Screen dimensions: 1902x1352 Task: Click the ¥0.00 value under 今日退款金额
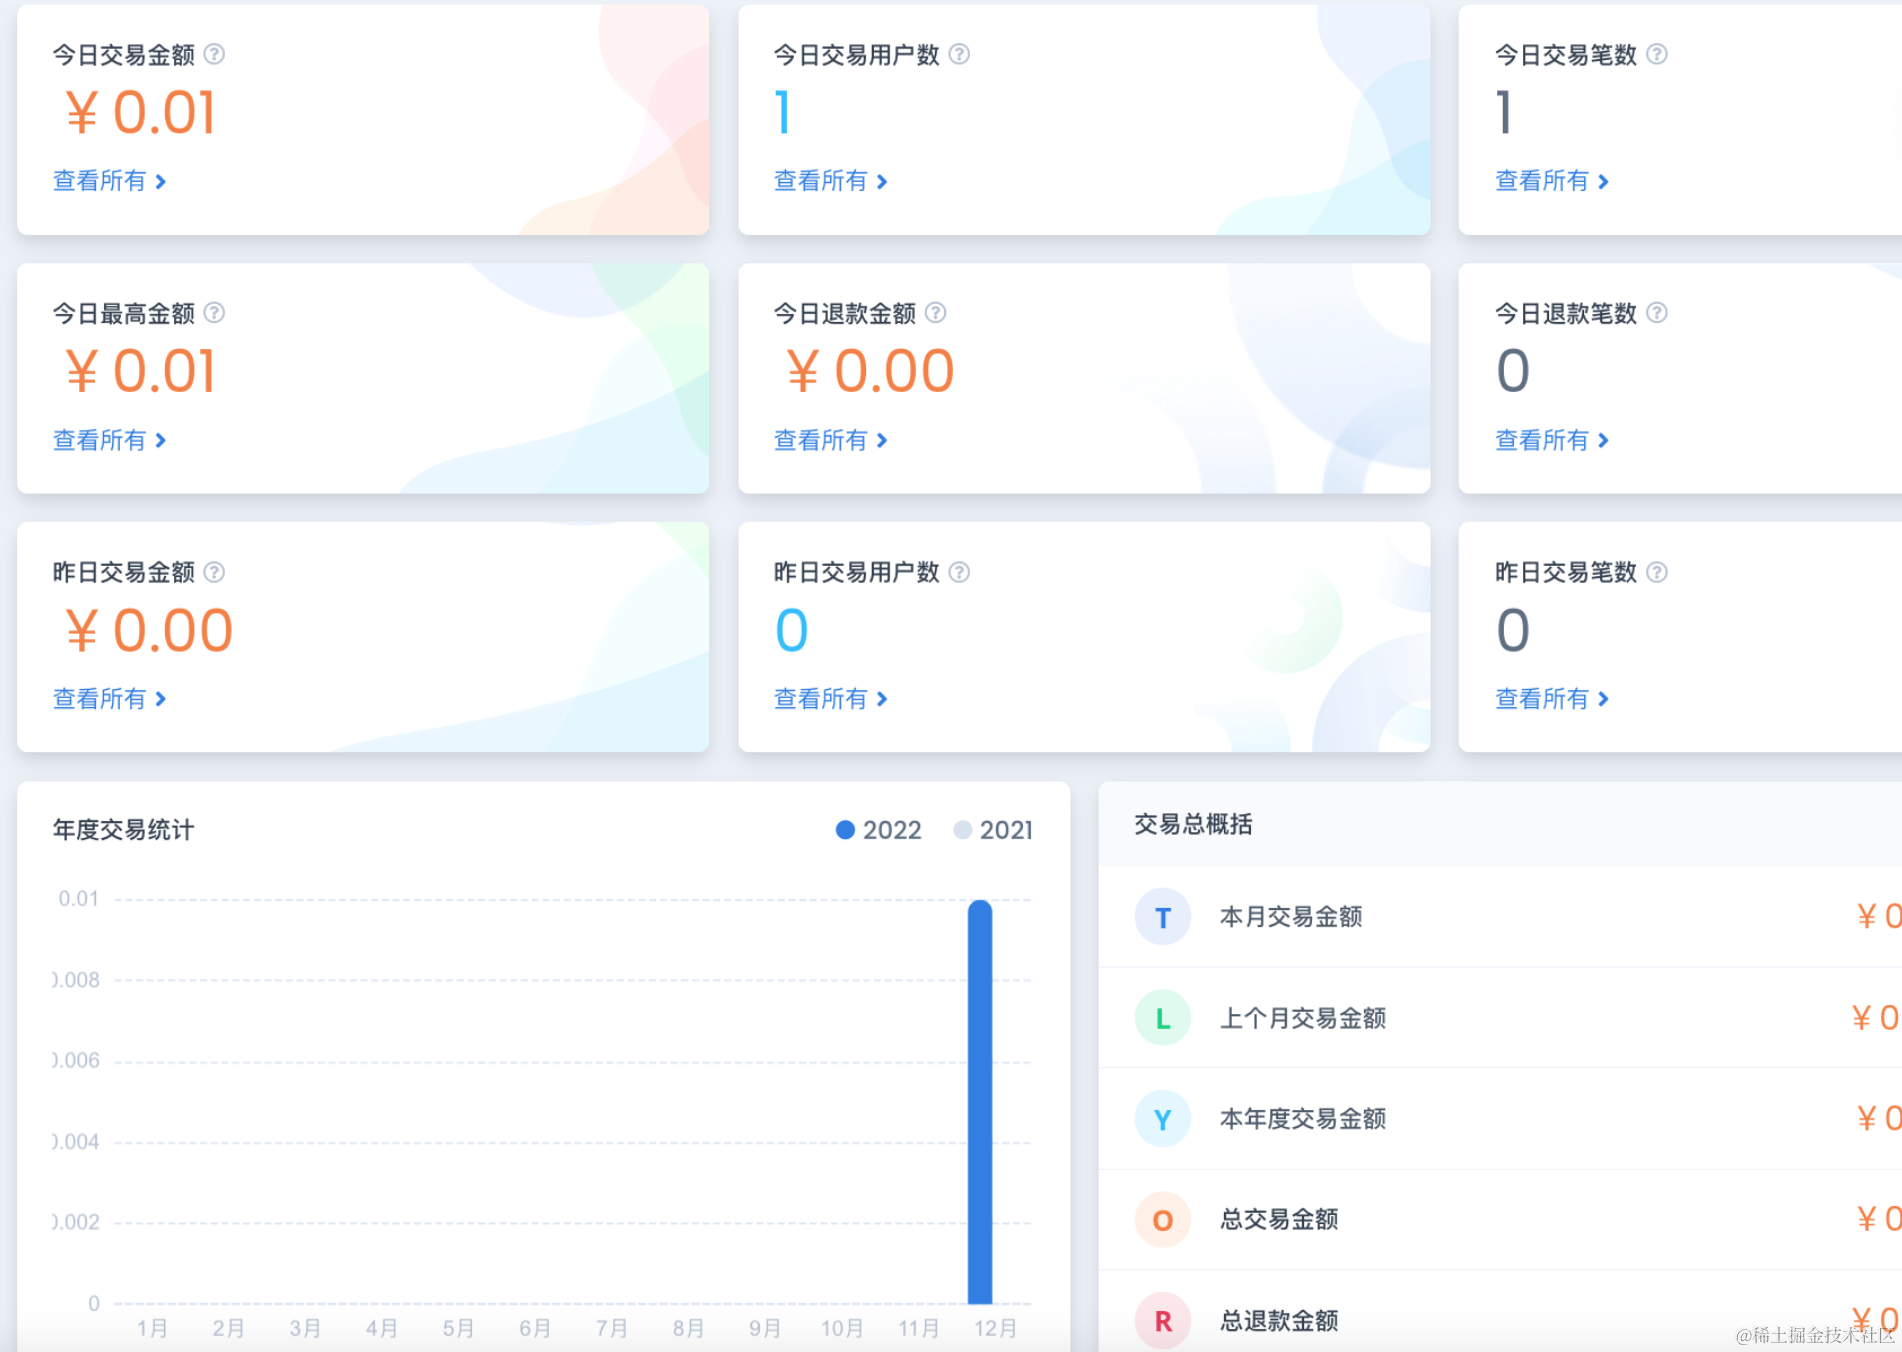870,371
